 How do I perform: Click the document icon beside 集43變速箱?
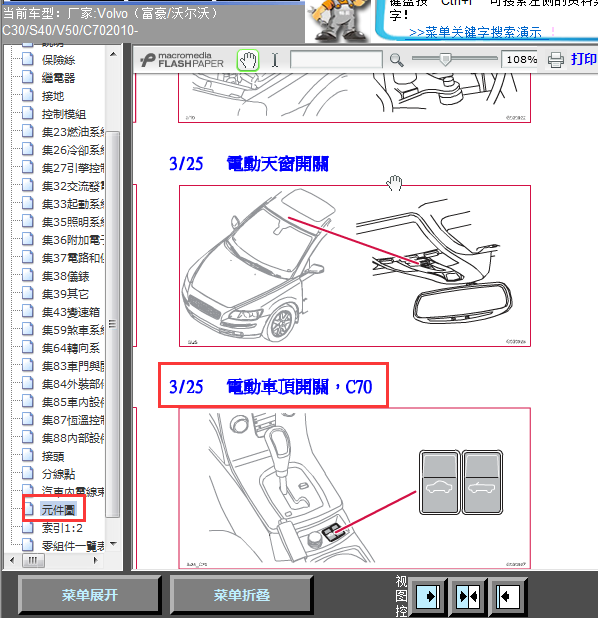(x=28, y=311)
